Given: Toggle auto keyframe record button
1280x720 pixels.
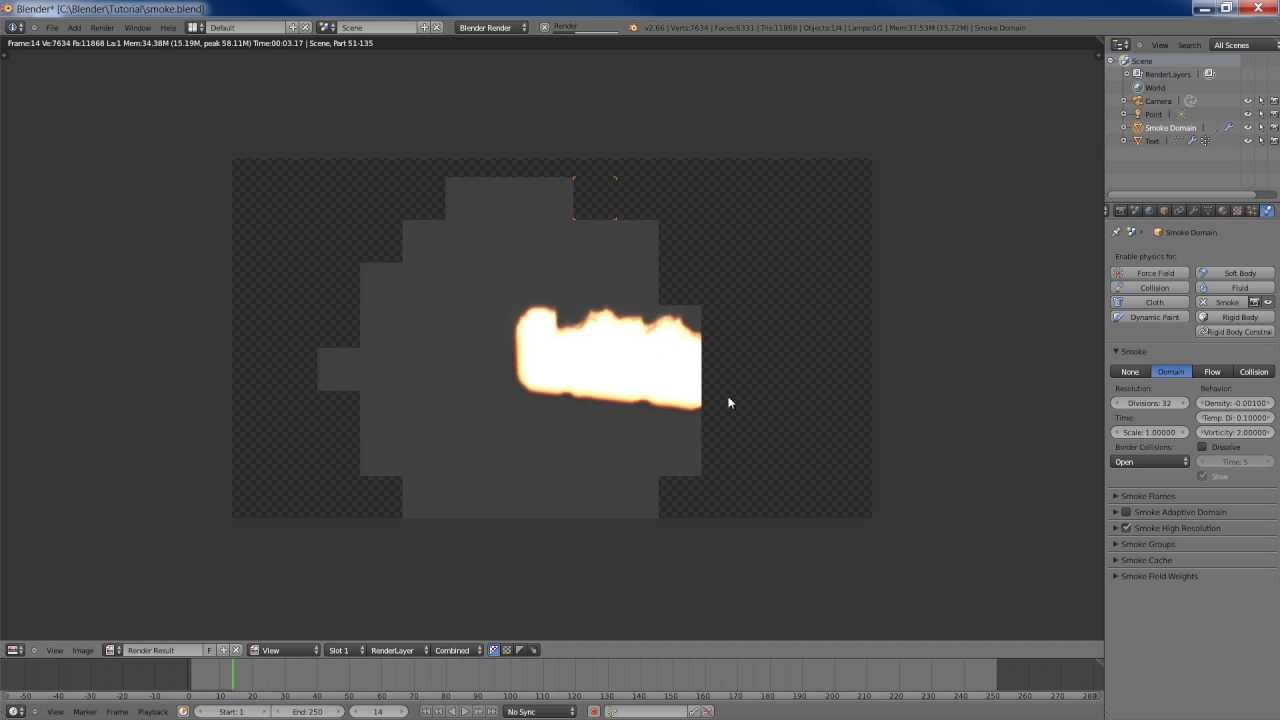Looking at the screenshot, I should [593, 712].
